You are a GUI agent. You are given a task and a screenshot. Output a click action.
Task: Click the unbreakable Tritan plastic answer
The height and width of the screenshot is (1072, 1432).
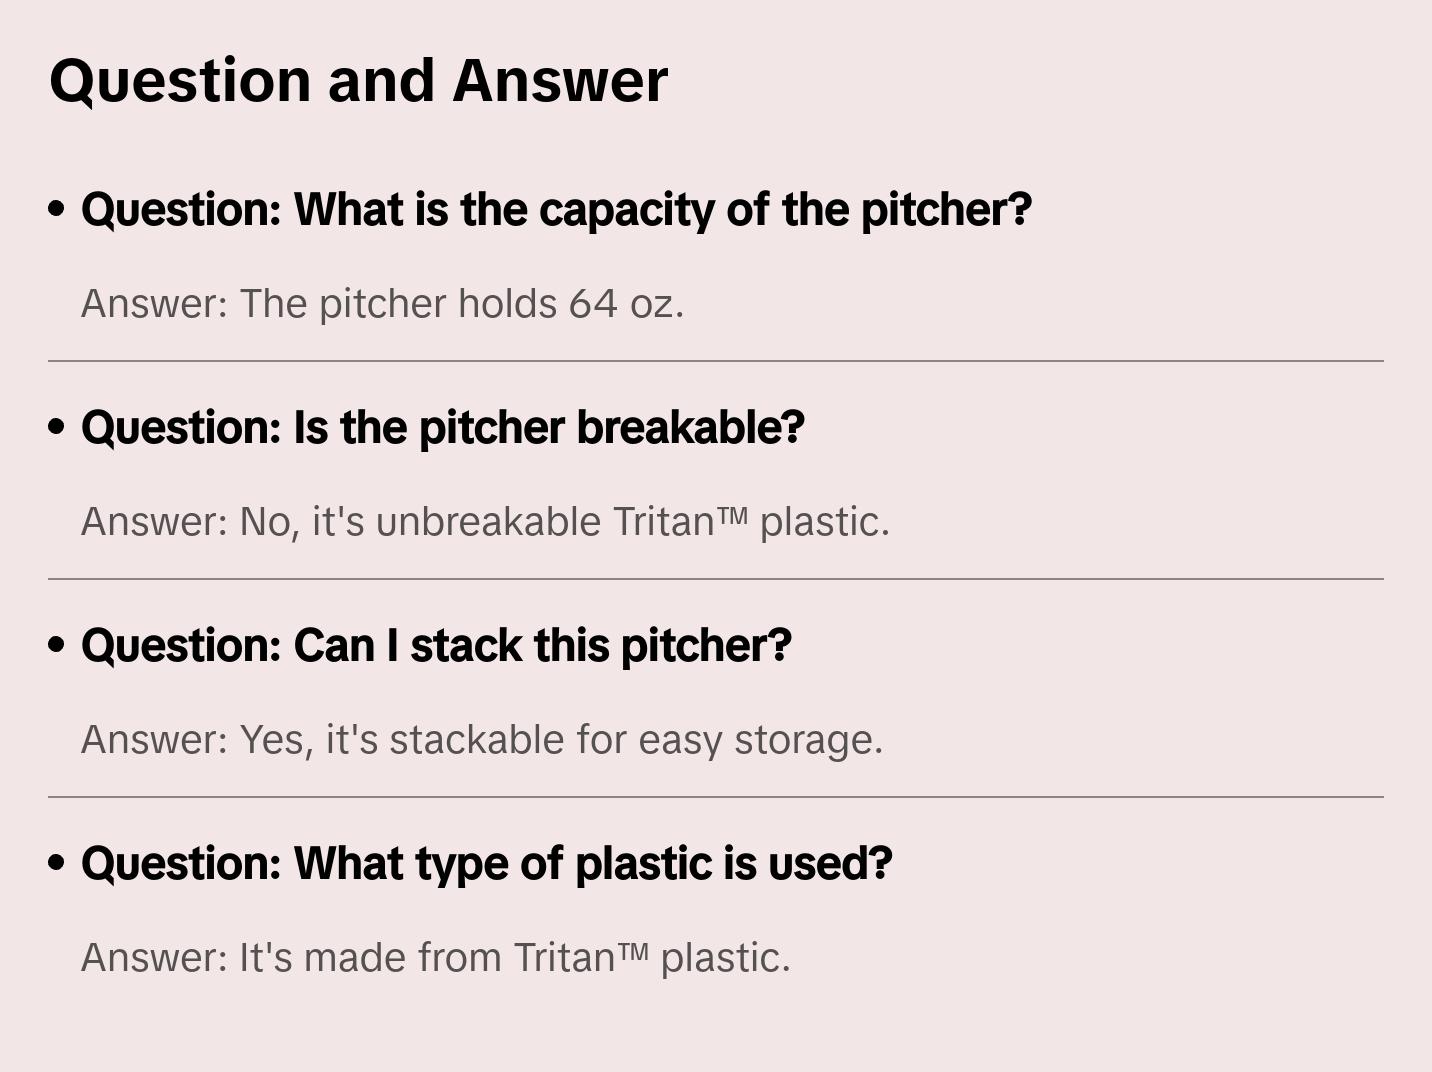coord(485,522)
